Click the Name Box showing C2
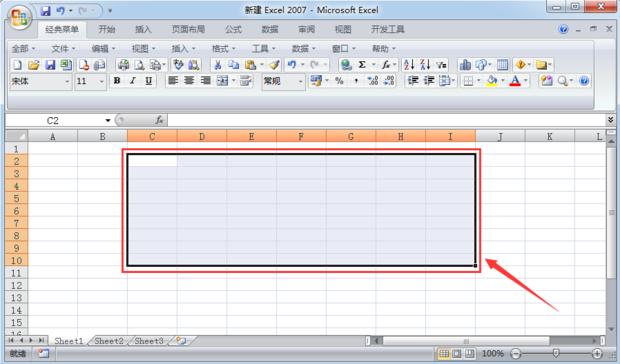Viewport: 620px width, 364px height. tap(59, 120)
